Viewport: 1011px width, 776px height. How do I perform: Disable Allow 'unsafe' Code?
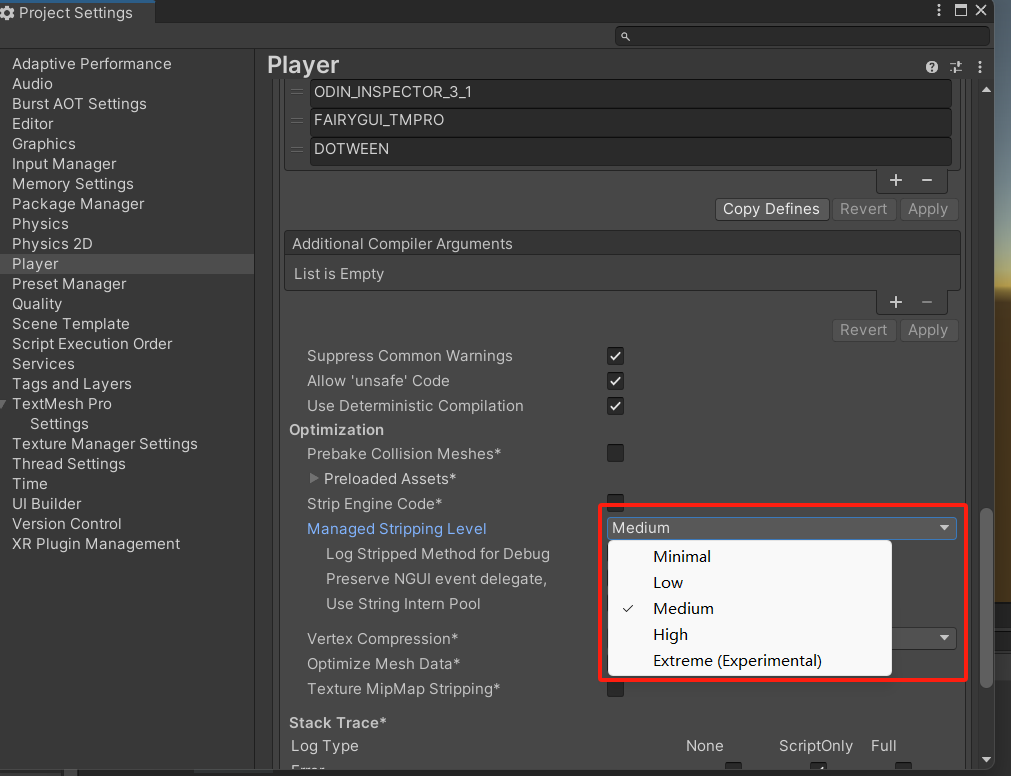pos(615,381)
